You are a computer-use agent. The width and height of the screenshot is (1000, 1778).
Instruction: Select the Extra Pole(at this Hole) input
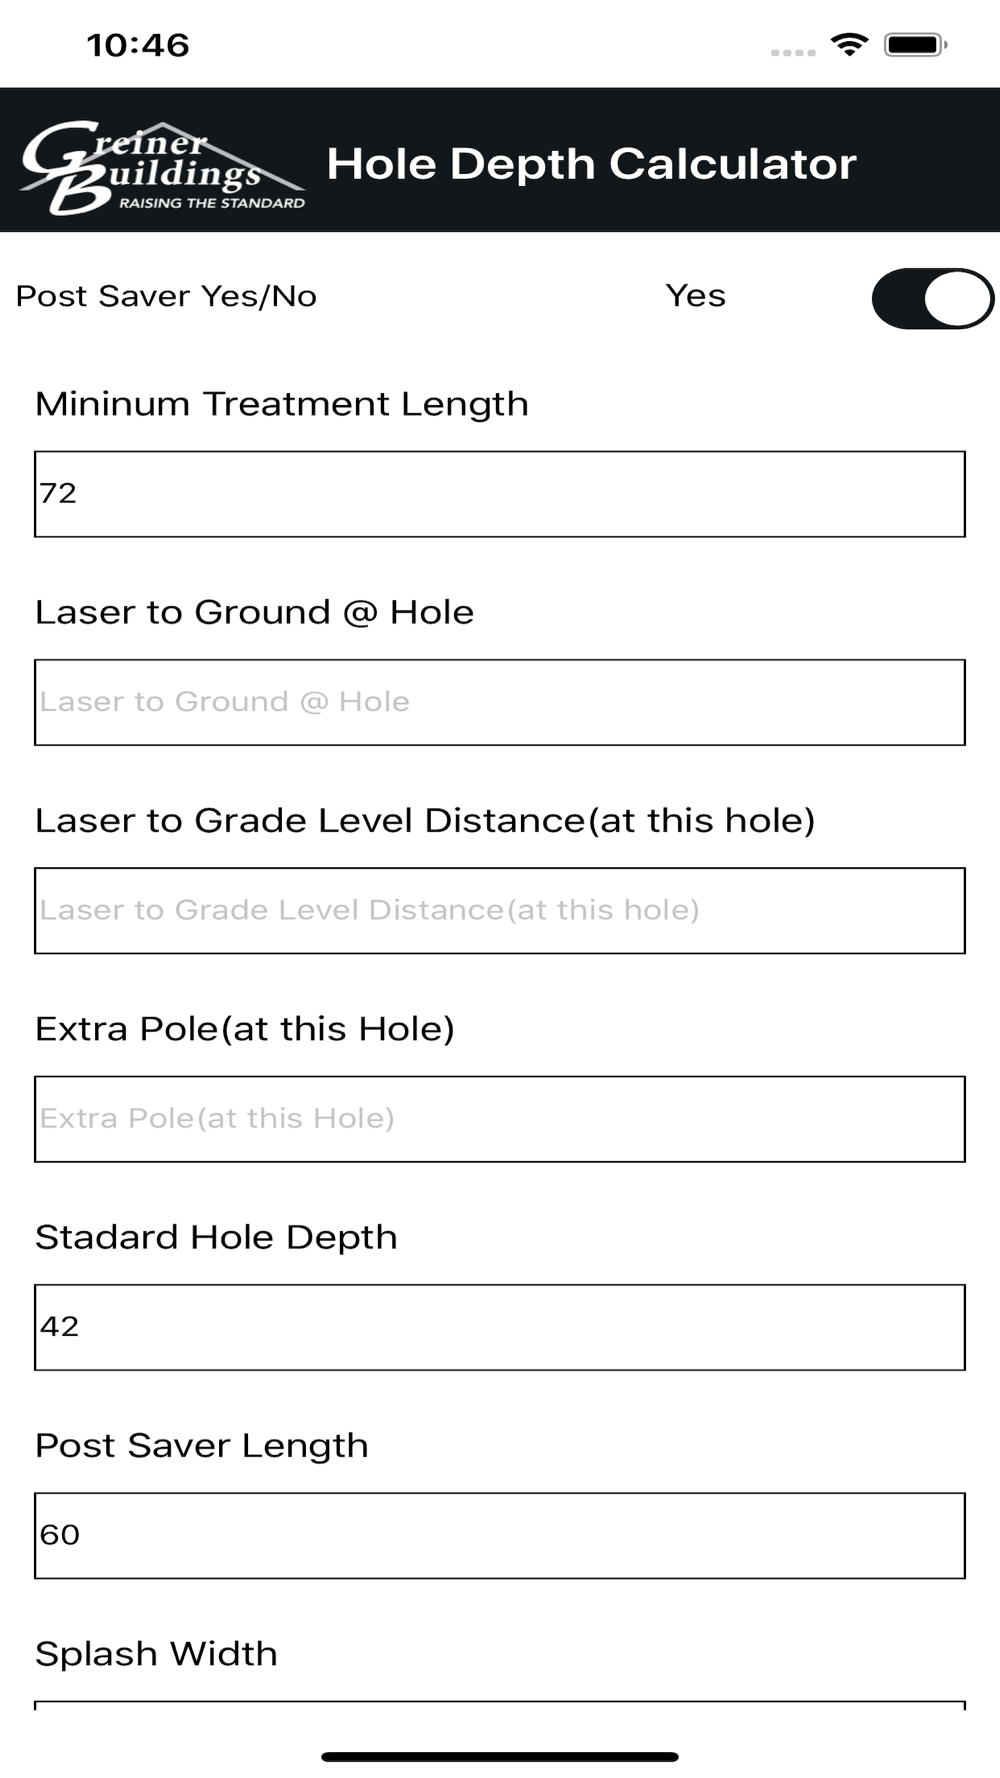click(500, 1119)
